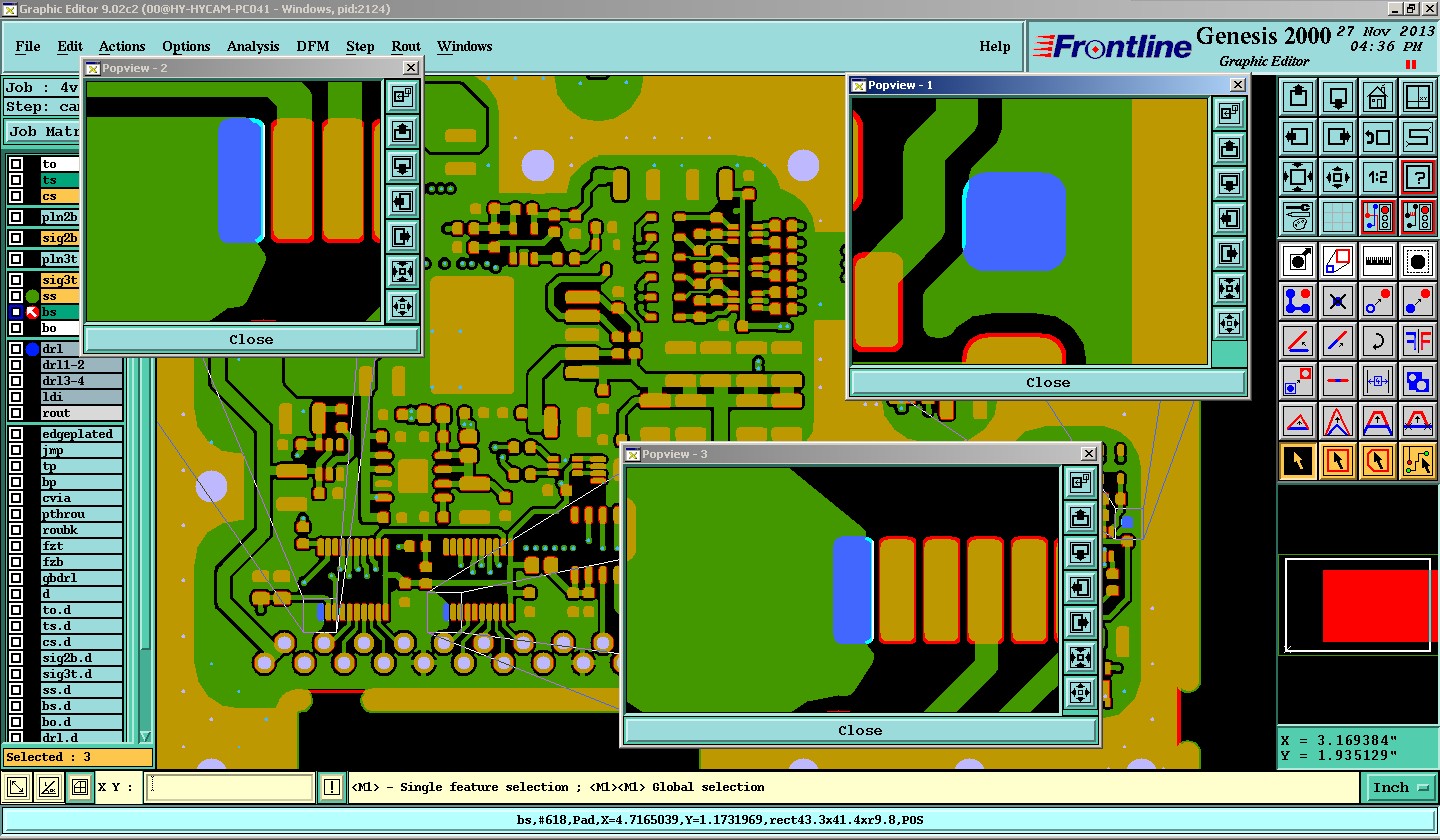Screen dimensions: 1440x840
Task: Open the Options menu
Action: coord(186,46)
